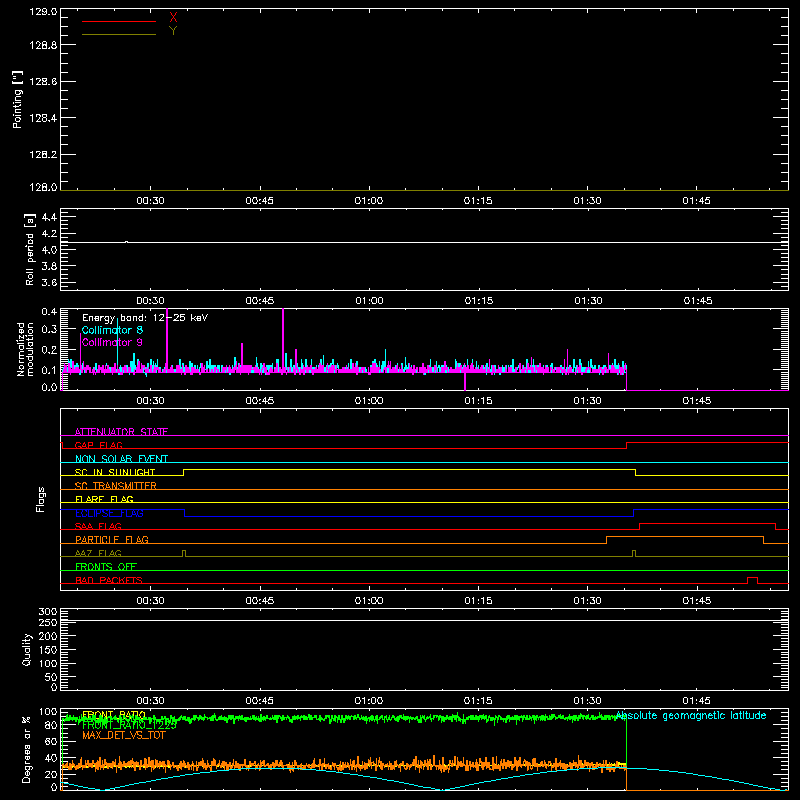
Task: Click the 300 tick on the Quality axis
Action: pos(47,611)
